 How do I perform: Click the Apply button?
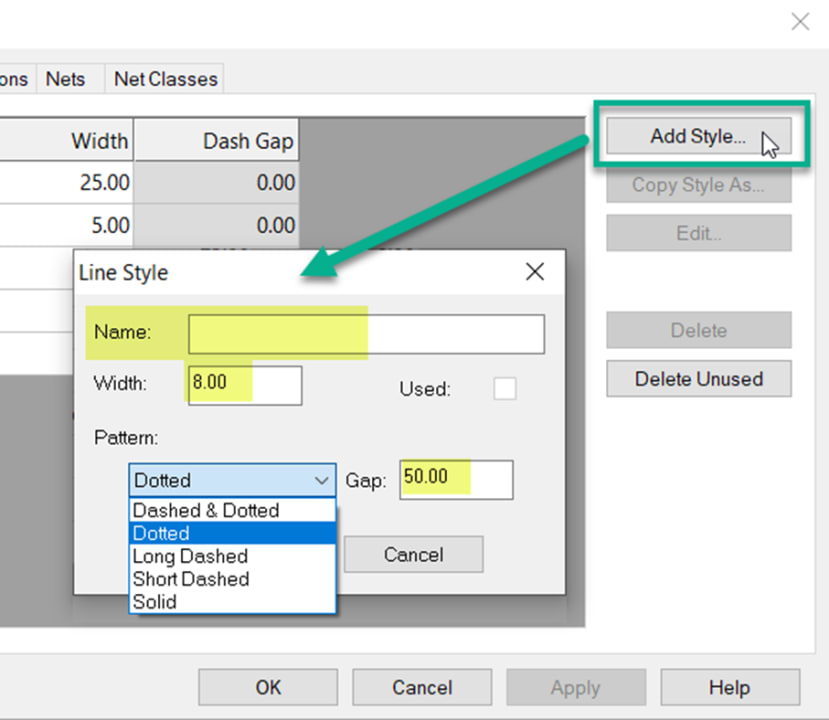pos(575,687)
